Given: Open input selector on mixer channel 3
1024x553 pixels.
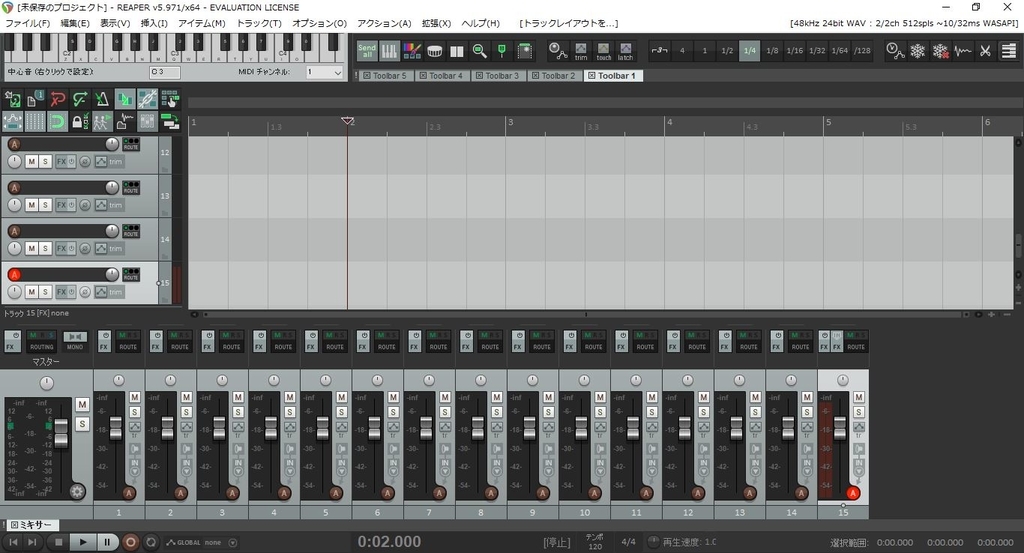Looking at the screenshot, I should 238,466.
